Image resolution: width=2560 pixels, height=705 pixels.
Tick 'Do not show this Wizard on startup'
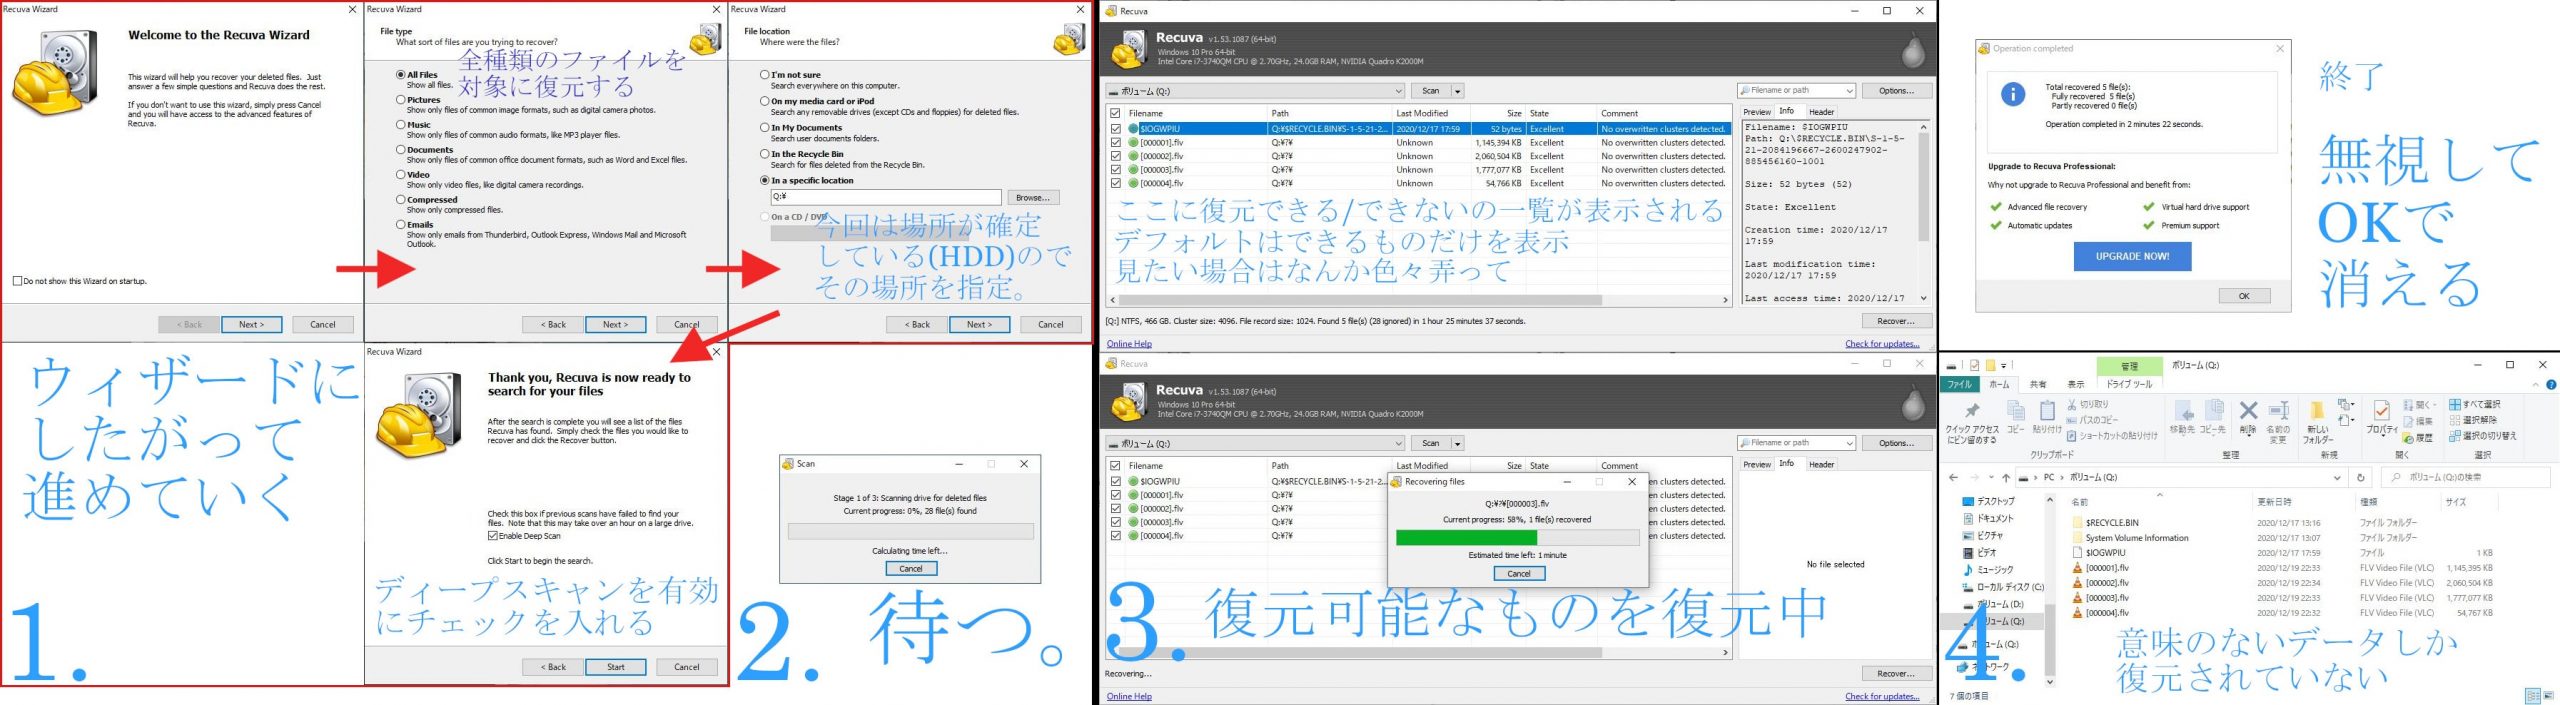pos(17,281)
